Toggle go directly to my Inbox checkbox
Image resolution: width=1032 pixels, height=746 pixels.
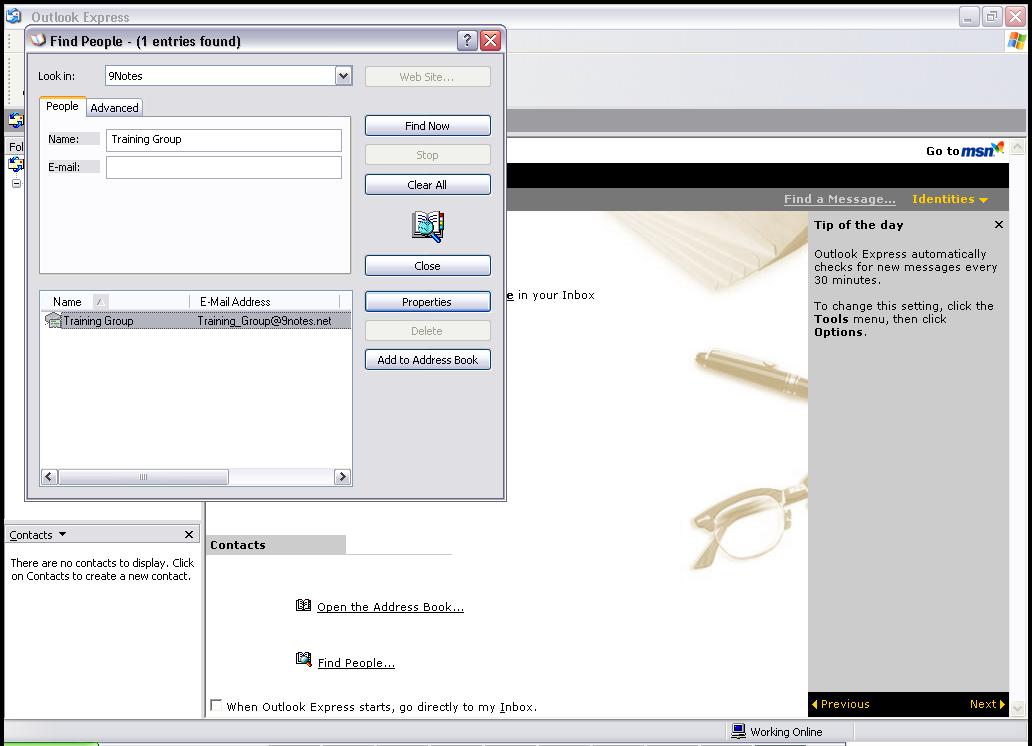(x=216, y=705)
